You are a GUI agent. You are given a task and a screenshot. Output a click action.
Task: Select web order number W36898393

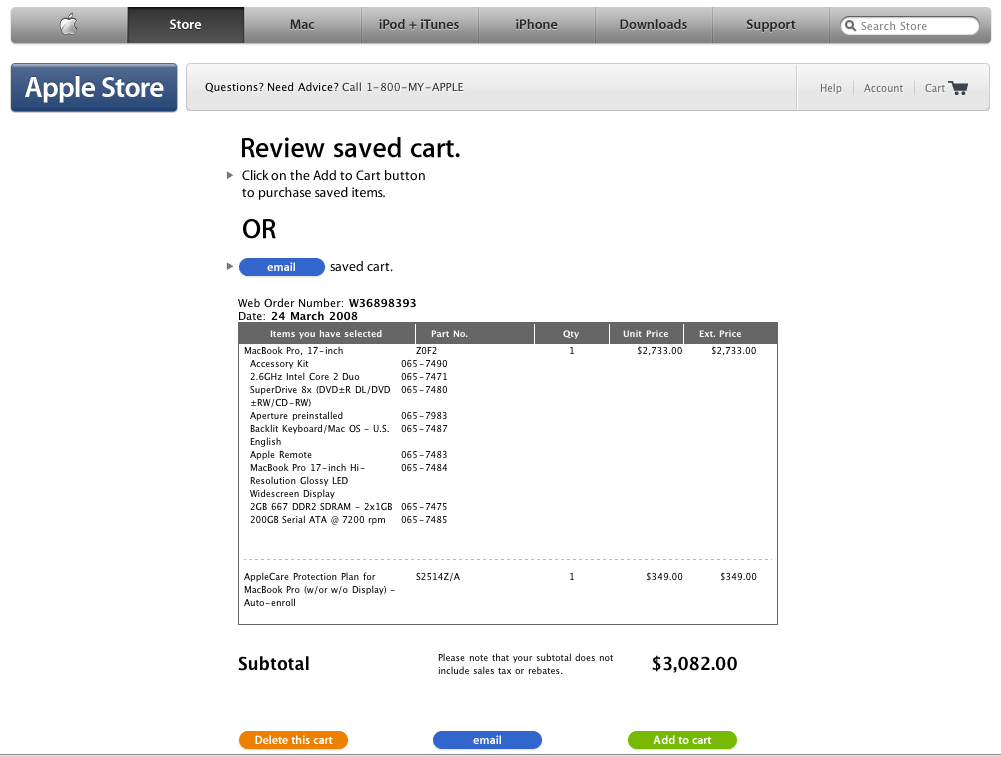coord(382,303)
